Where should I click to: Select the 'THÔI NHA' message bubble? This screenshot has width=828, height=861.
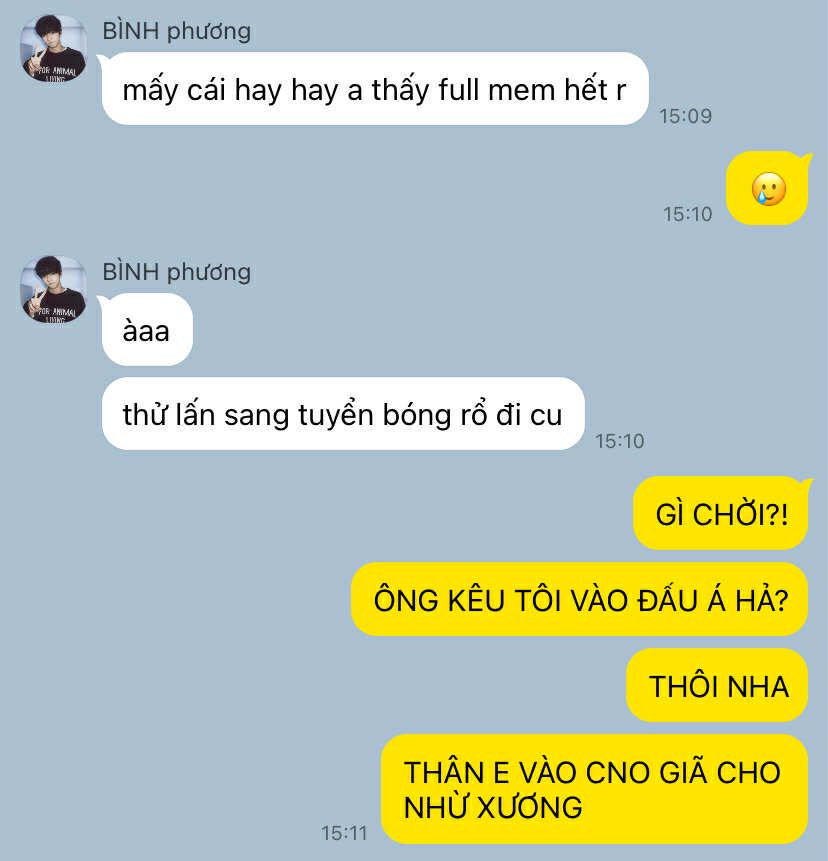pyautogui.click(x=717, y=685)
